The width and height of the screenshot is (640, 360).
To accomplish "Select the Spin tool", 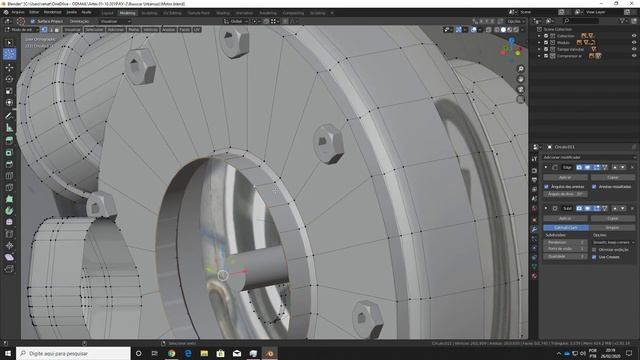I will click(x=9, y=211).
